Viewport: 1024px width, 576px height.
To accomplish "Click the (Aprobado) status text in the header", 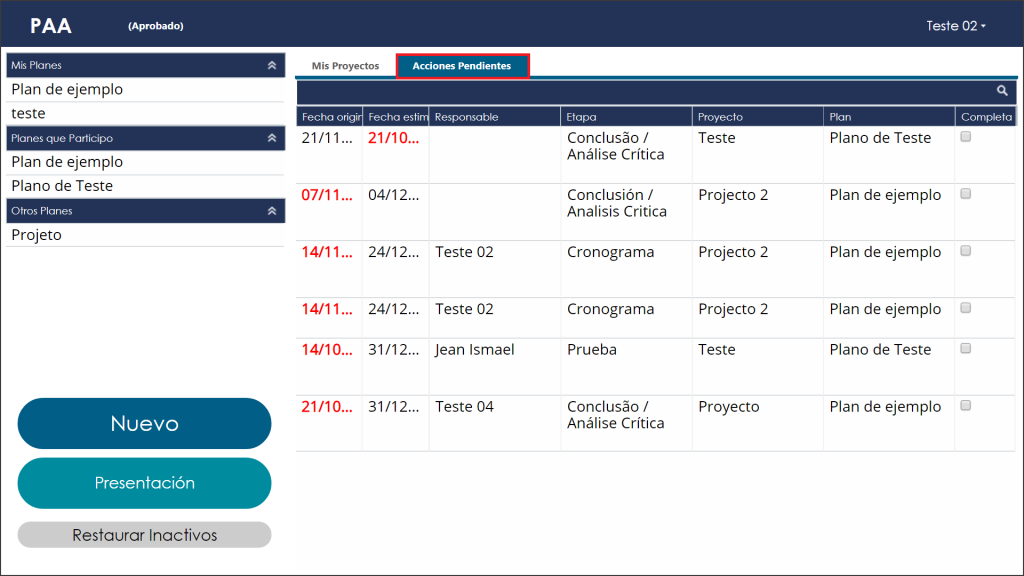I will coord(155,26).
